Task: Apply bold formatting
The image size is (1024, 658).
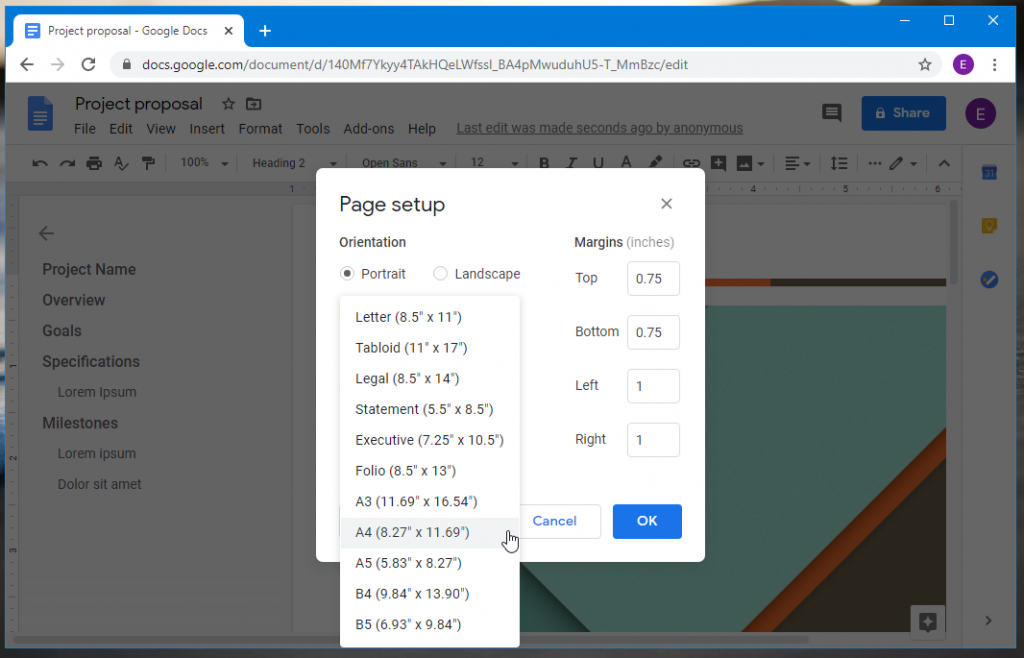Action: (x=544, y=163)
